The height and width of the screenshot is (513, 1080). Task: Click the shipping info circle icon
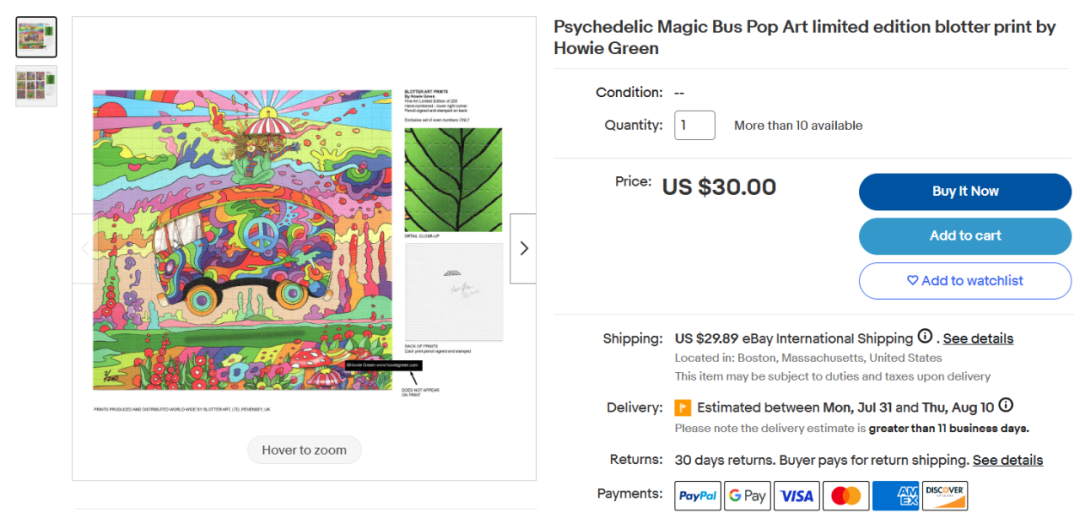925,337
